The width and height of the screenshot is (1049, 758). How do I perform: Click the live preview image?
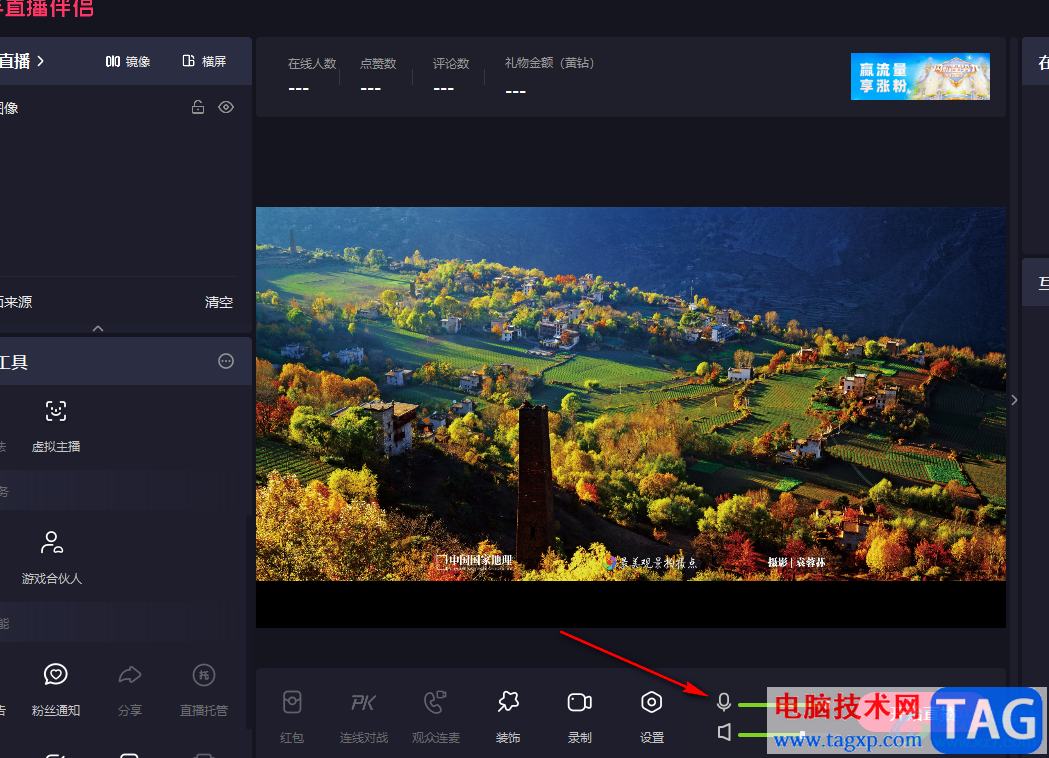coord(631,393)
